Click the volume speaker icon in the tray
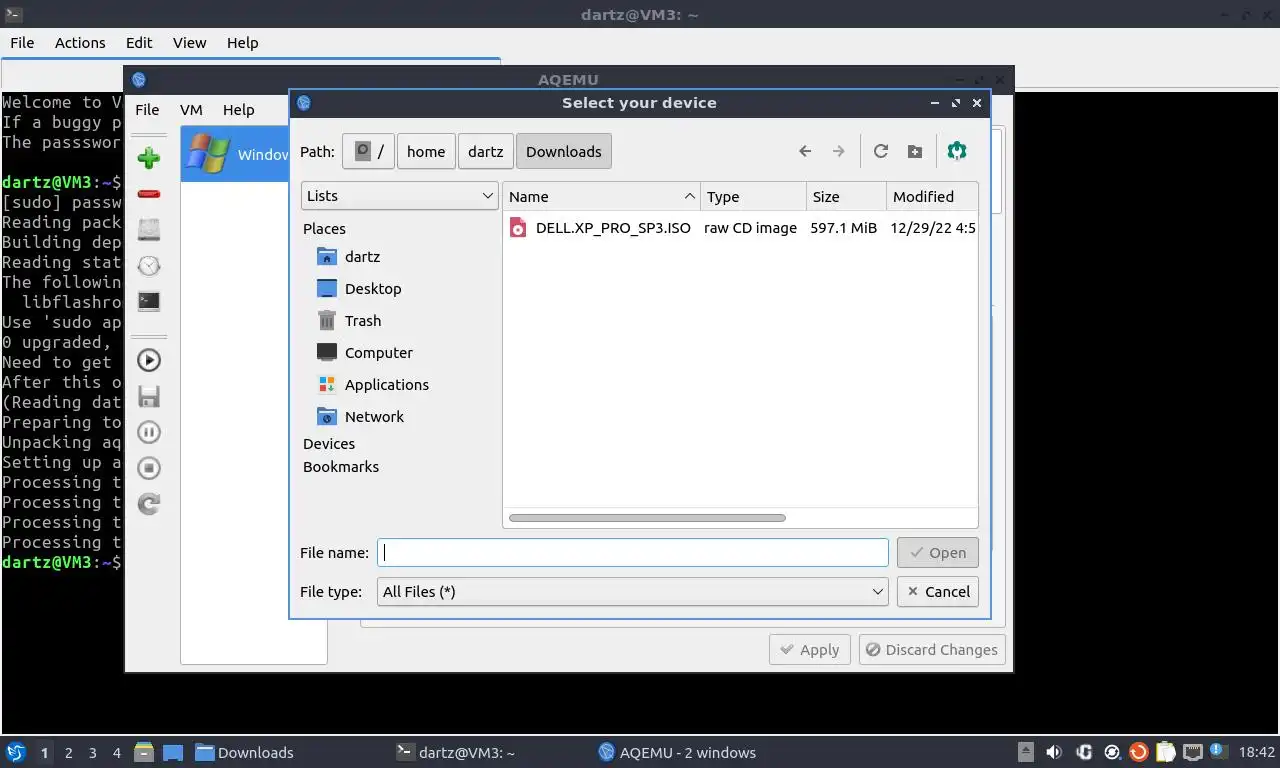This screenshot has height=768, width=1280. (x=1054, y=752)
